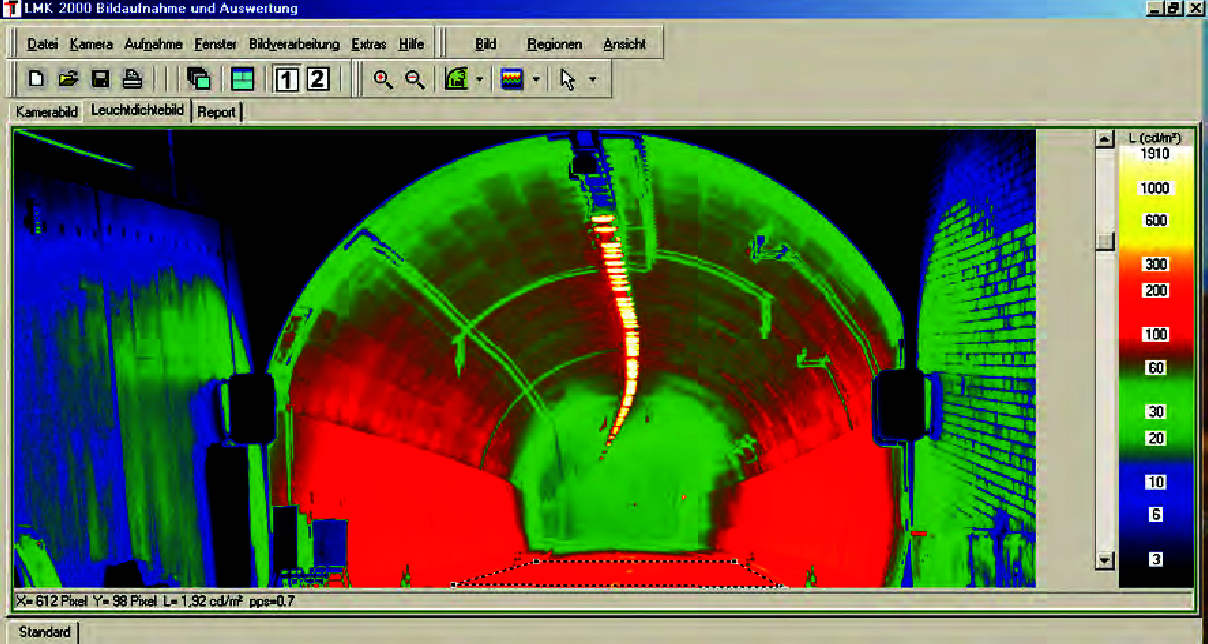Open the color palette dropdown arrow

[536, 80]
